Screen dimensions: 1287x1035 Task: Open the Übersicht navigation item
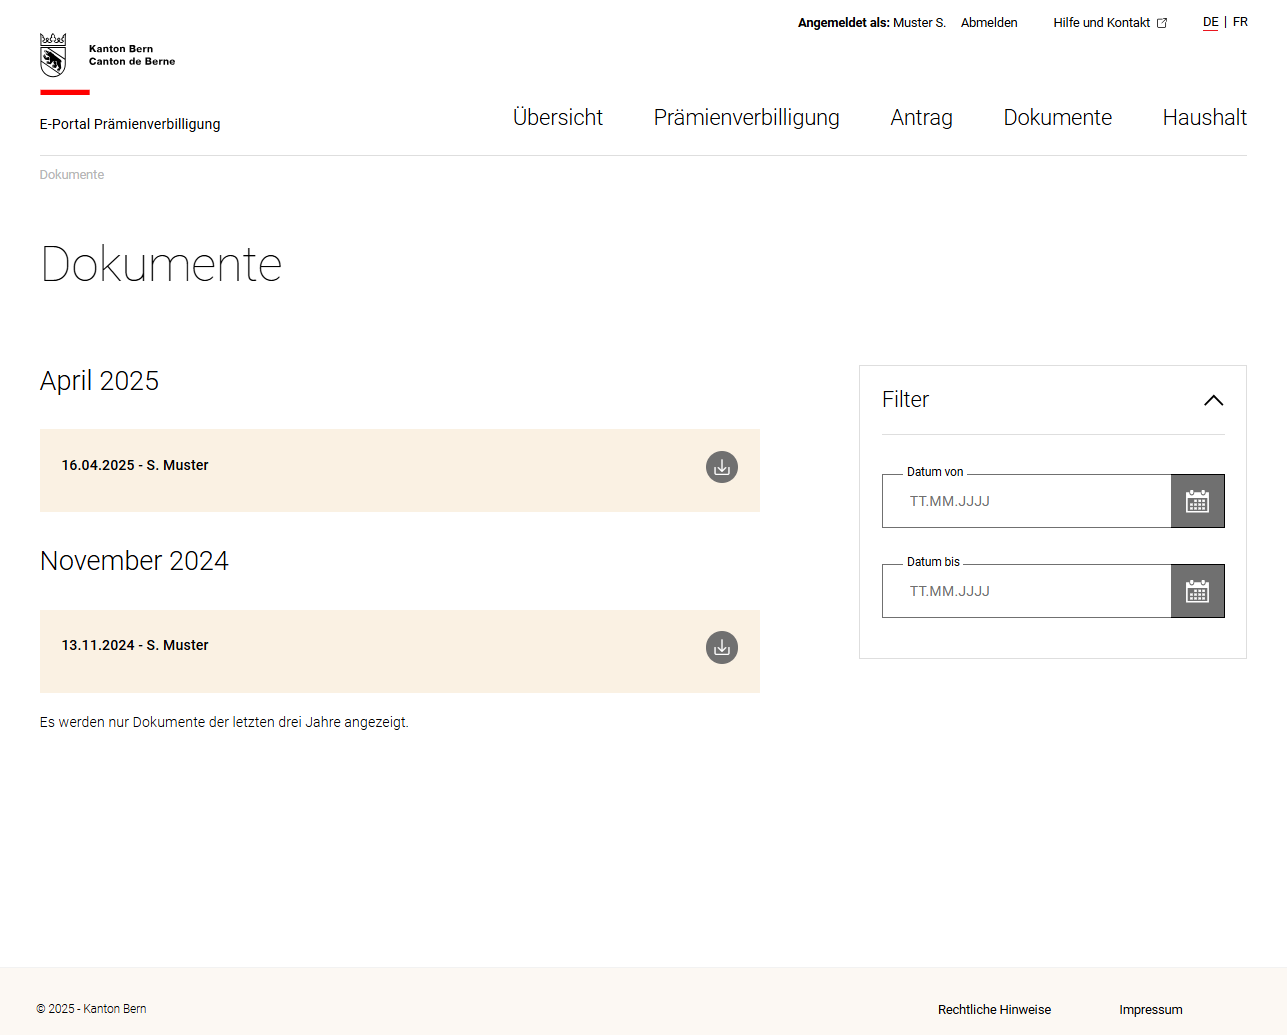pos(557,118)
